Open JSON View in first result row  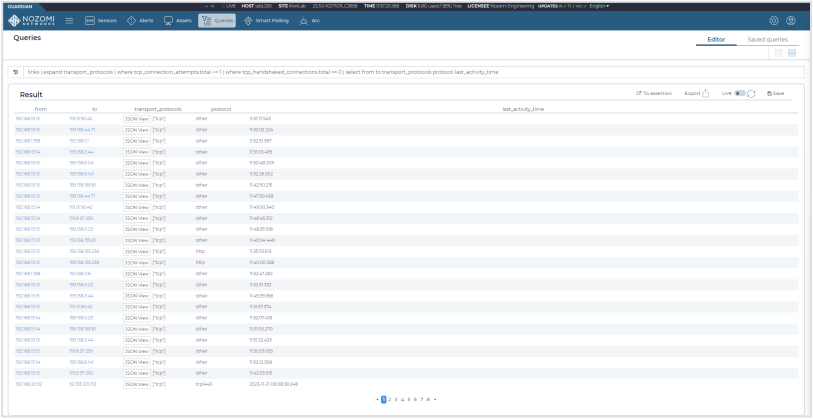click(136, 118)
